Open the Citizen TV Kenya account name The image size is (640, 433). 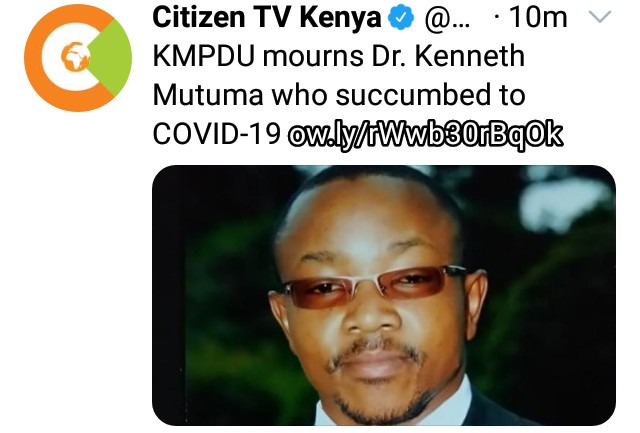coord(267,18)
